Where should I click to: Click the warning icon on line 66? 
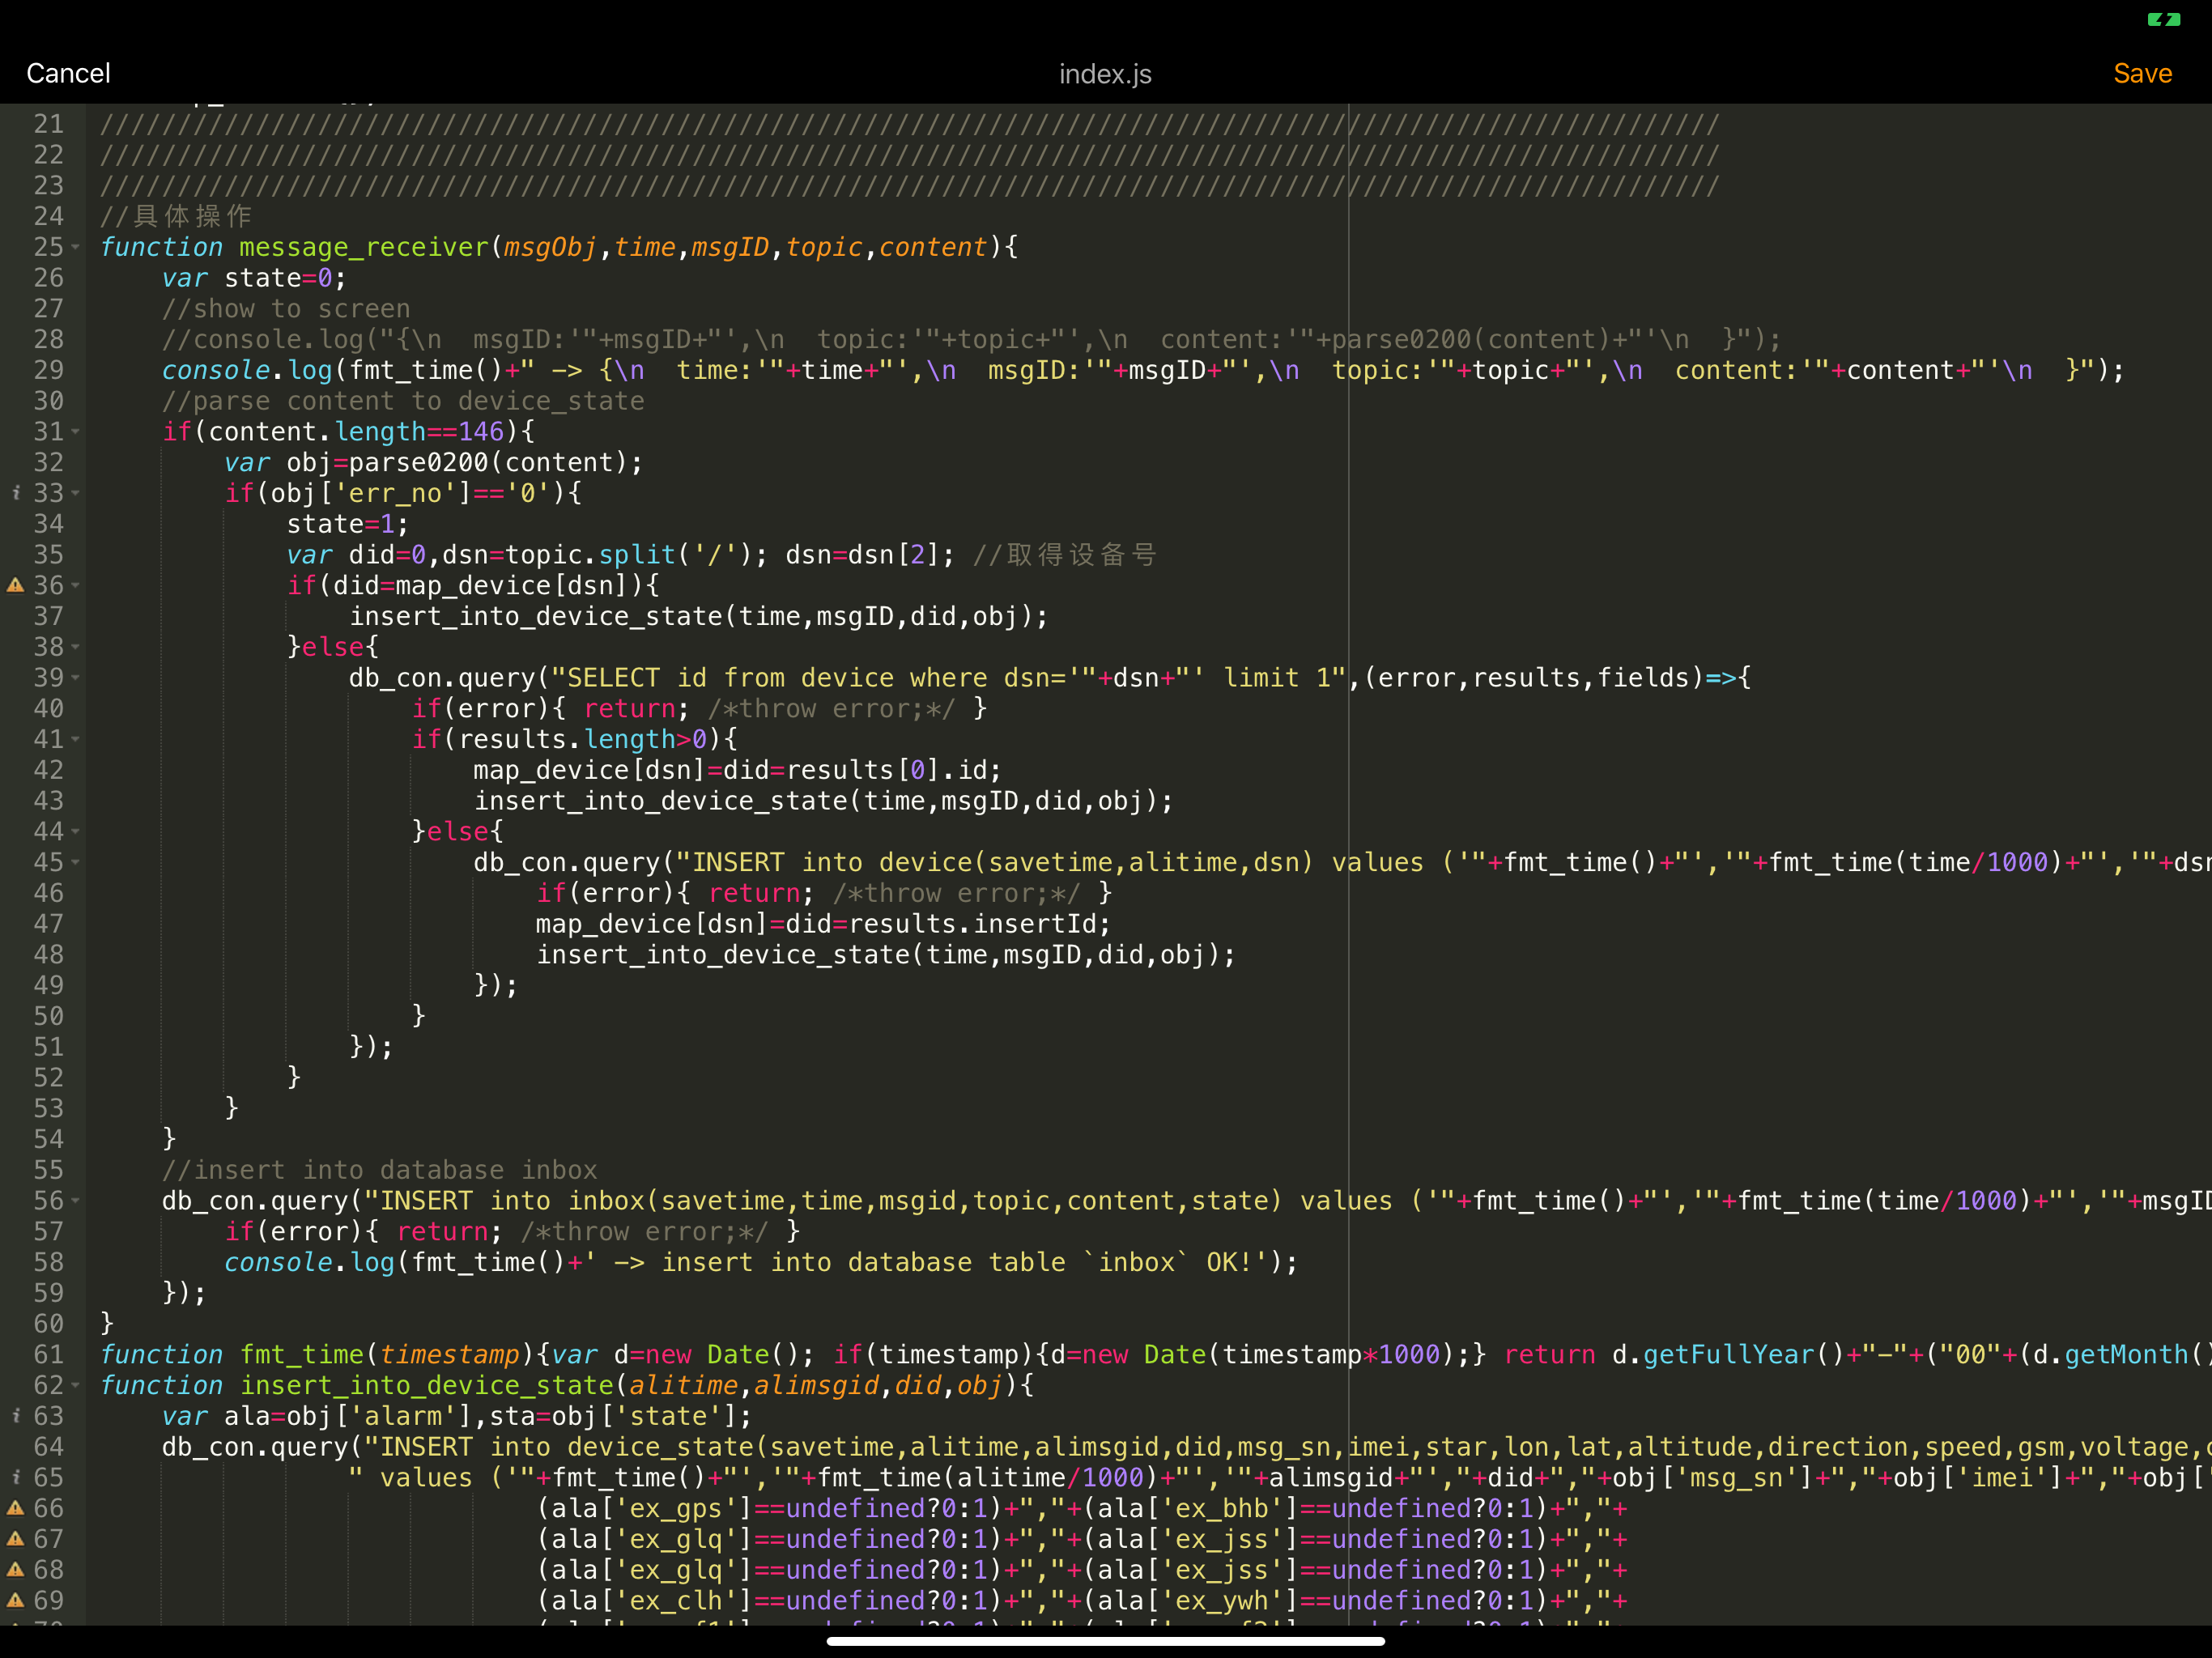pos(15,1508)
